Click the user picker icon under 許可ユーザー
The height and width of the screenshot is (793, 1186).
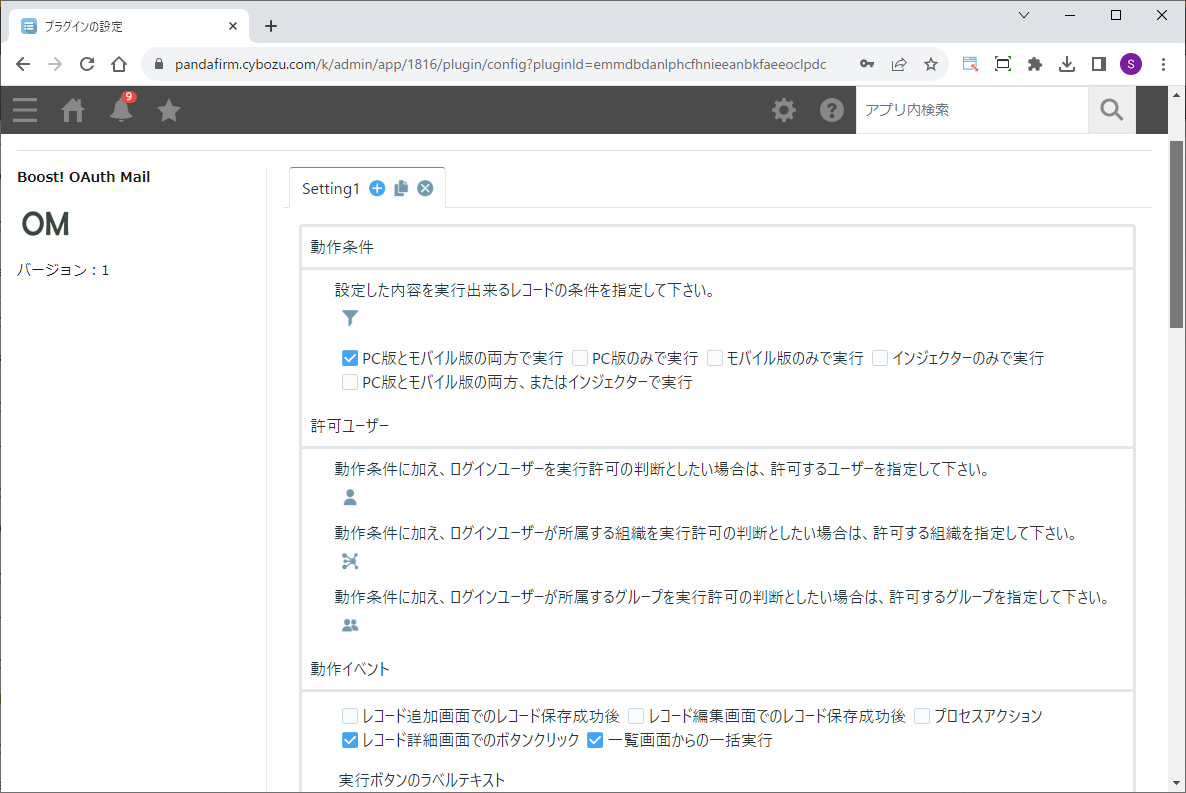[x=350, y=497]
